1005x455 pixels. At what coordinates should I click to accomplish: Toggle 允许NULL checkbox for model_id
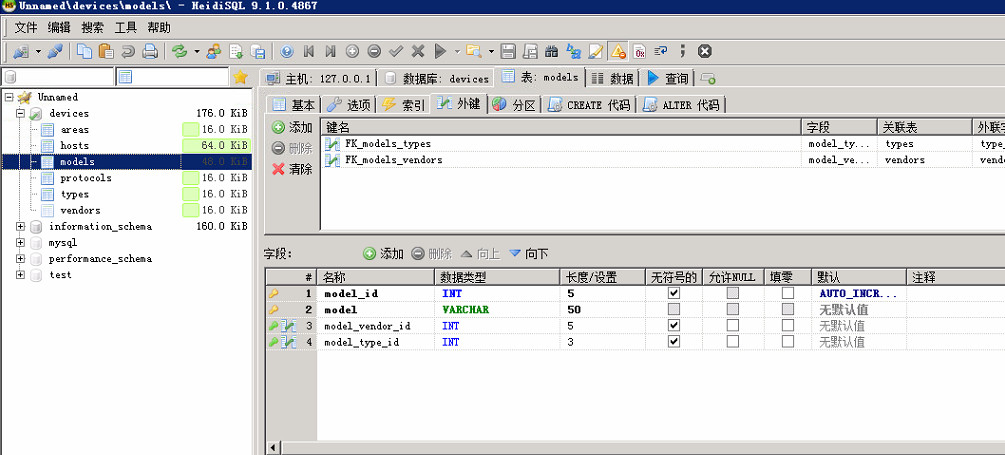click(x=733, y=294)
